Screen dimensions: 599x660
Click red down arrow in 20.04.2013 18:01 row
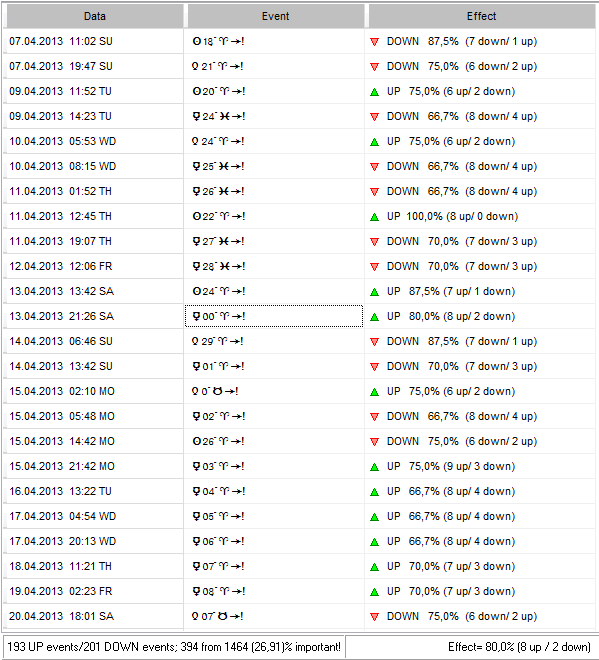point(374,617)
